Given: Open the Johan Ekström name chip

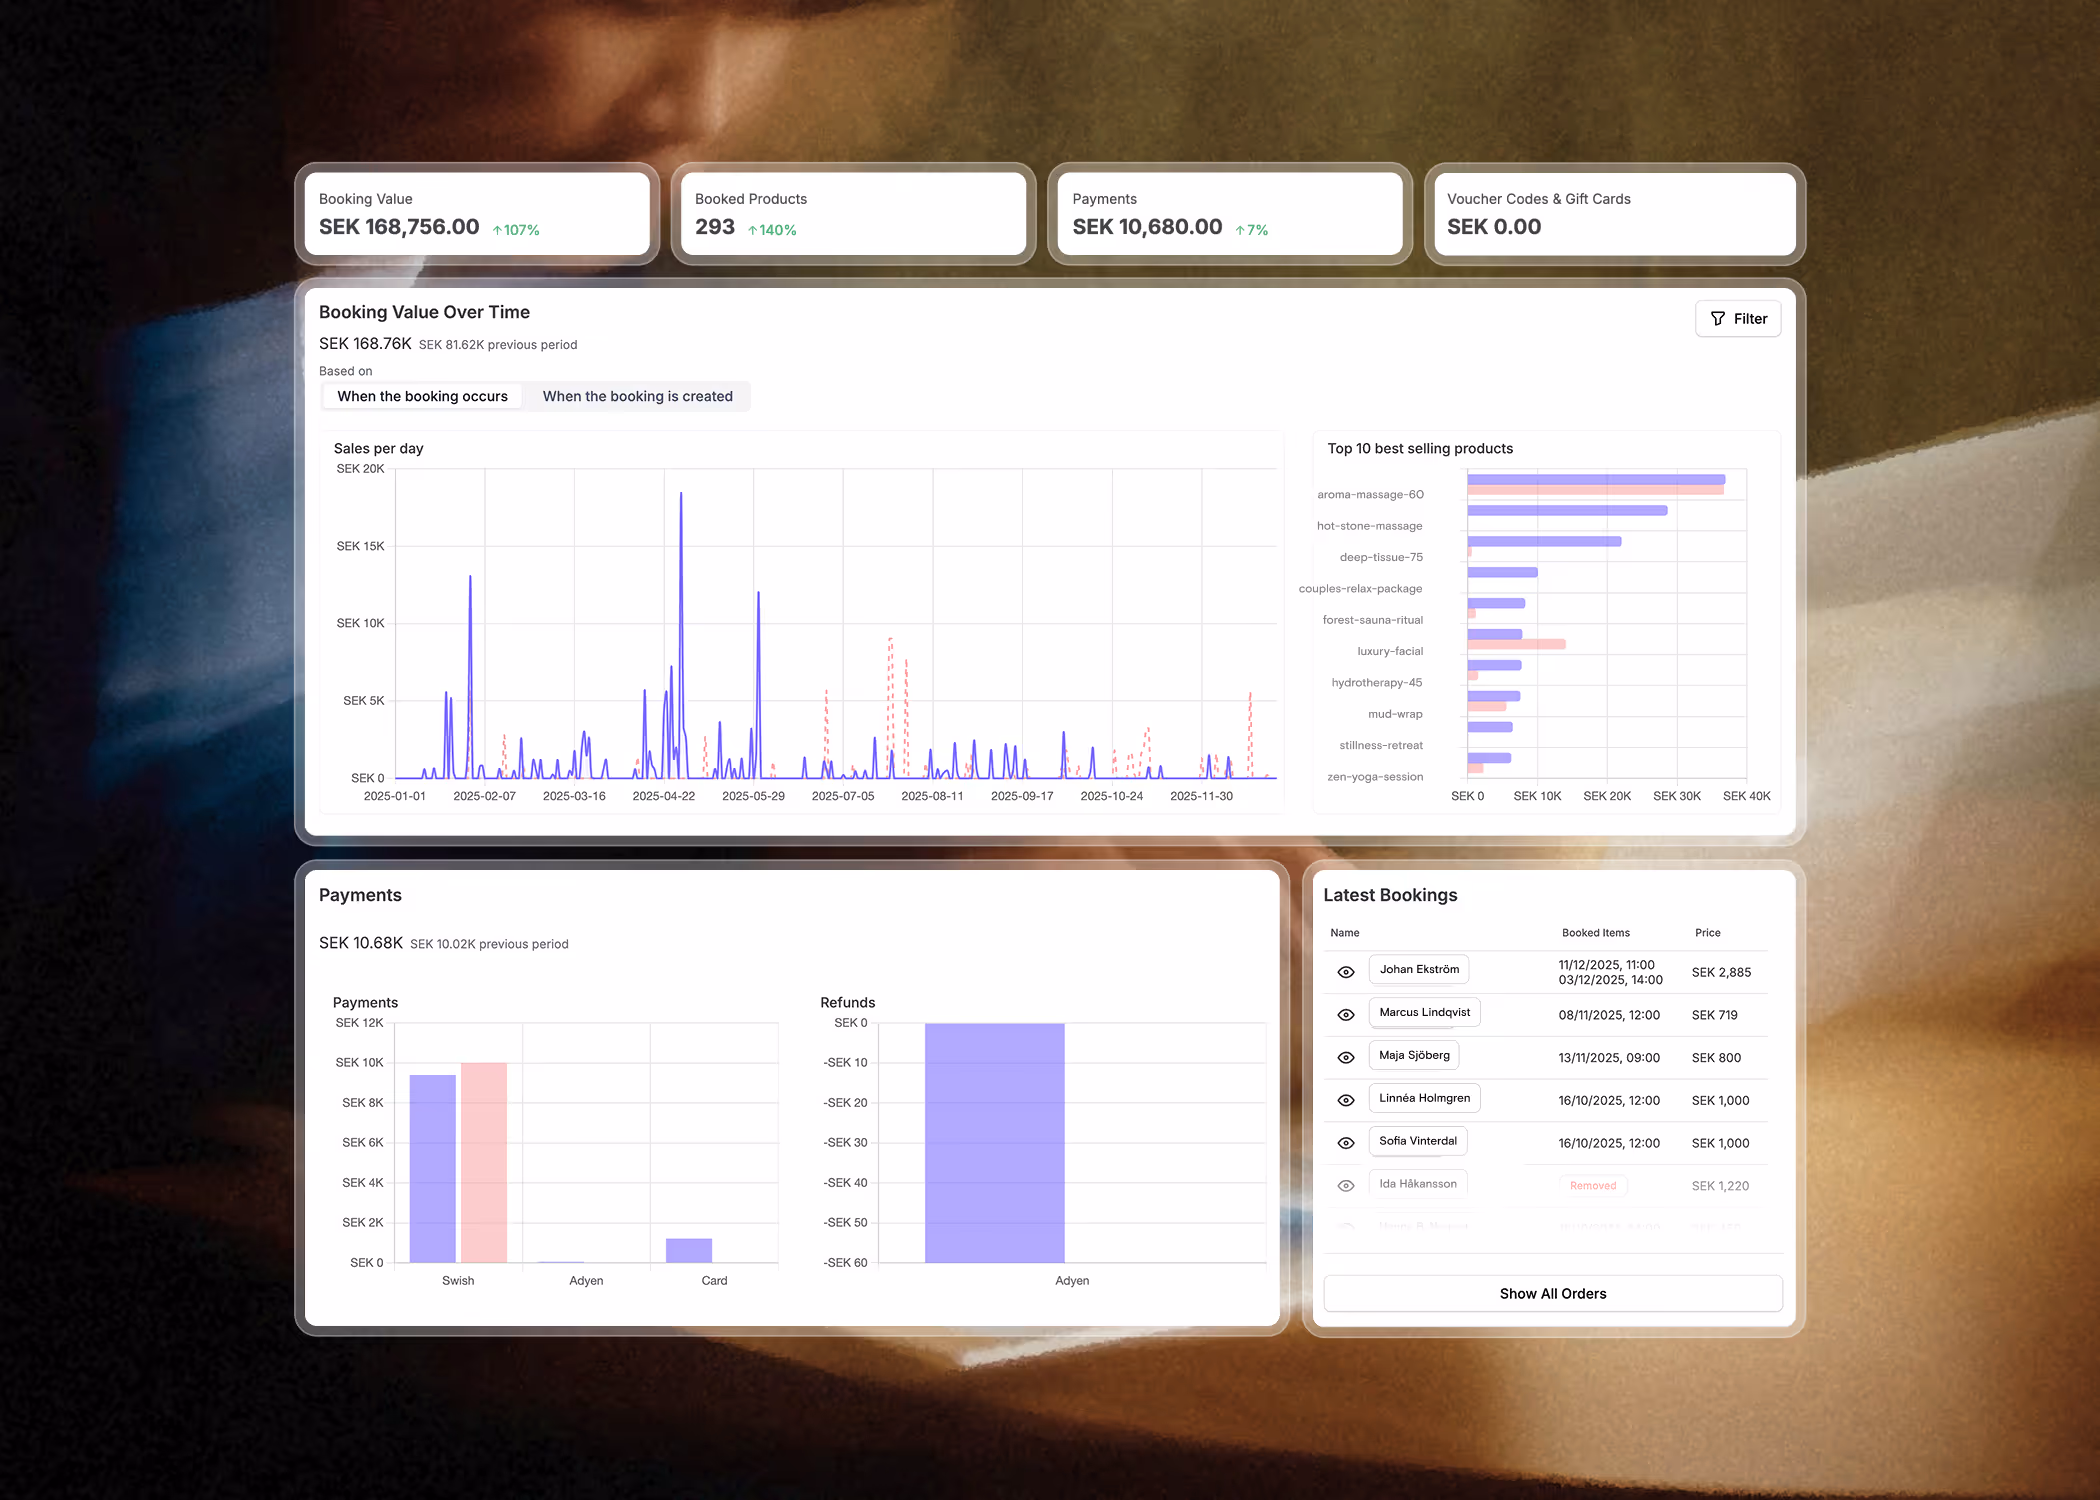Looking at the screenshot, I should click(x=1418, y=968).
